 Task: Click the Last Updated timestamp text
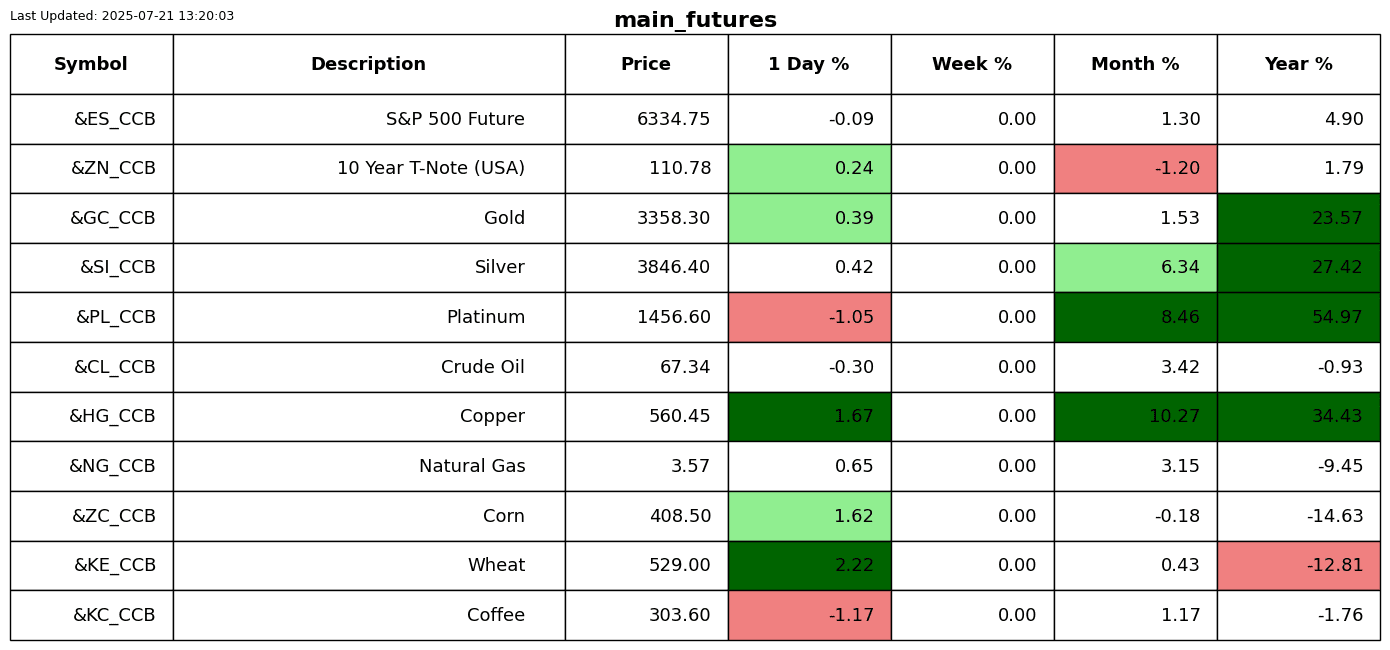tap(122, 16)
